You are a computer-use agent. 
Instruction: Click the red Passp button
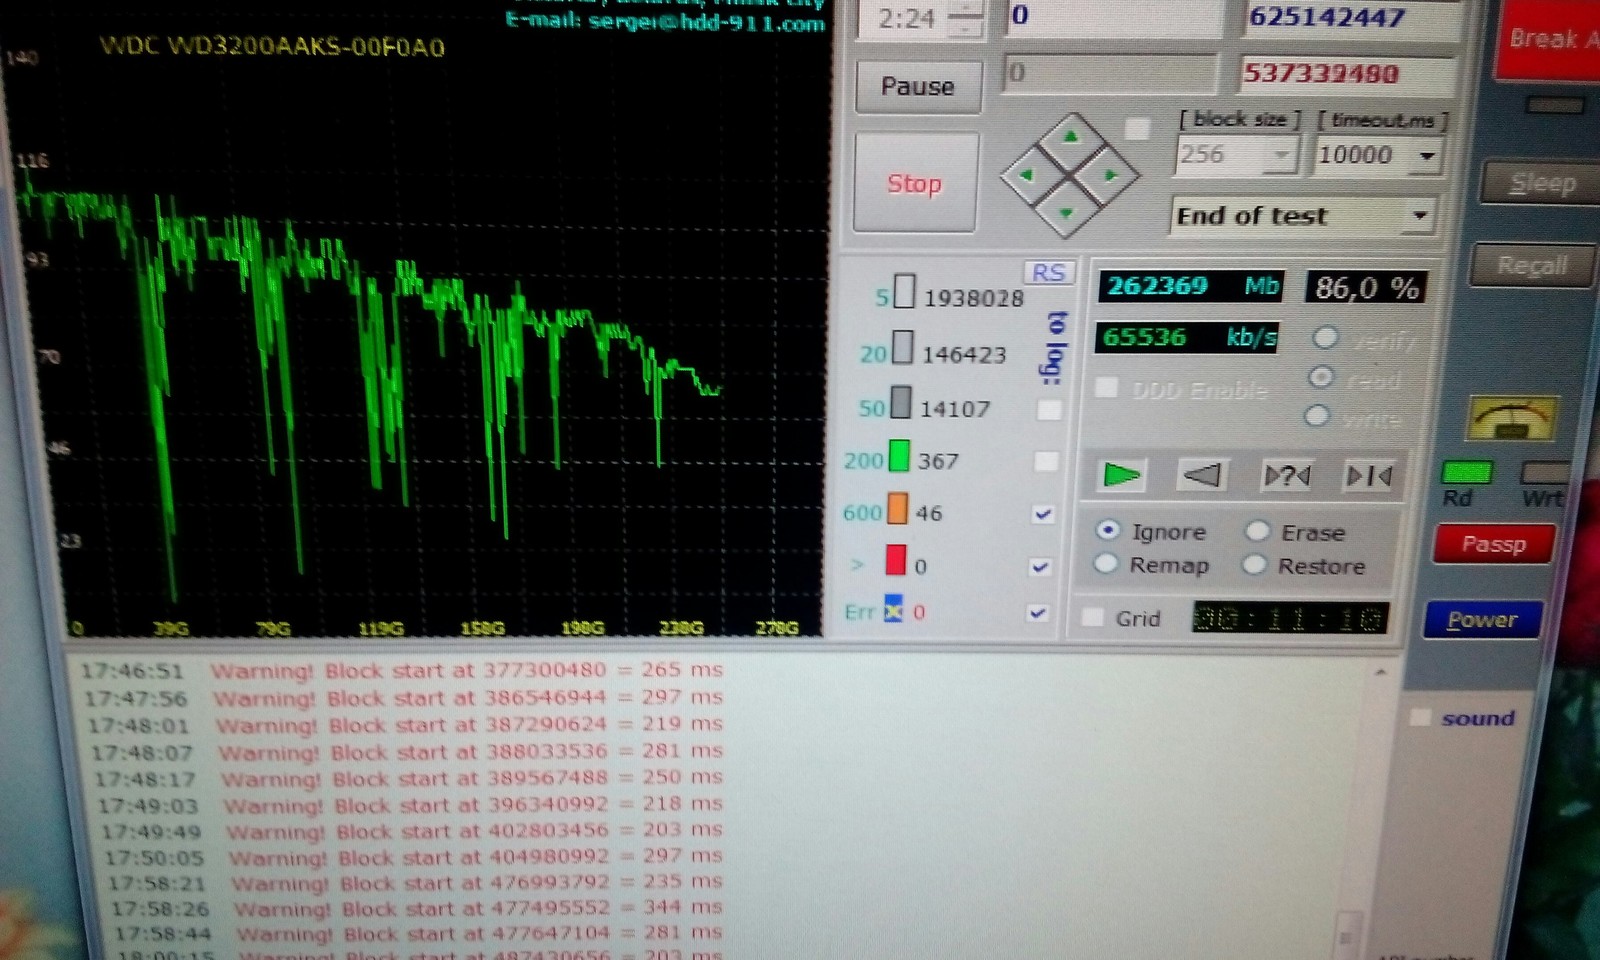click(x=1494, y=544)
